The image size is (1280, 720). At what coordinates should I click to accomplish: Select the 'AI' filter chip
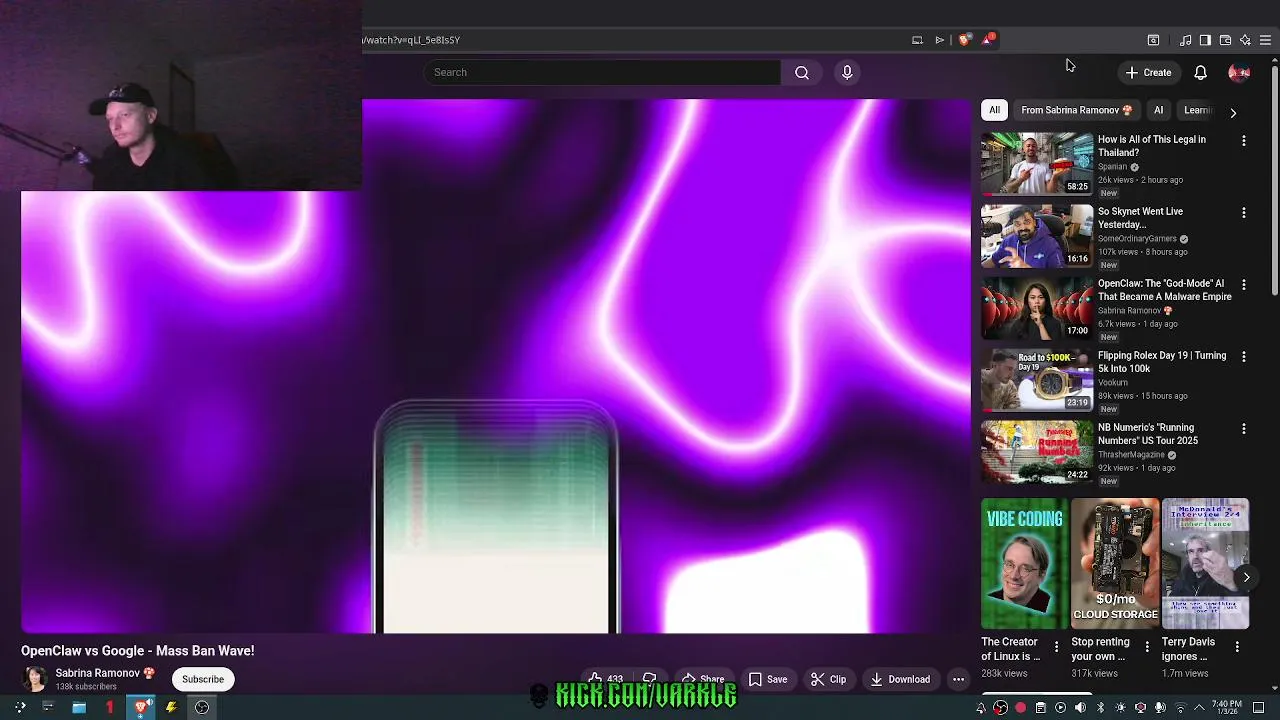point(1158,110)
